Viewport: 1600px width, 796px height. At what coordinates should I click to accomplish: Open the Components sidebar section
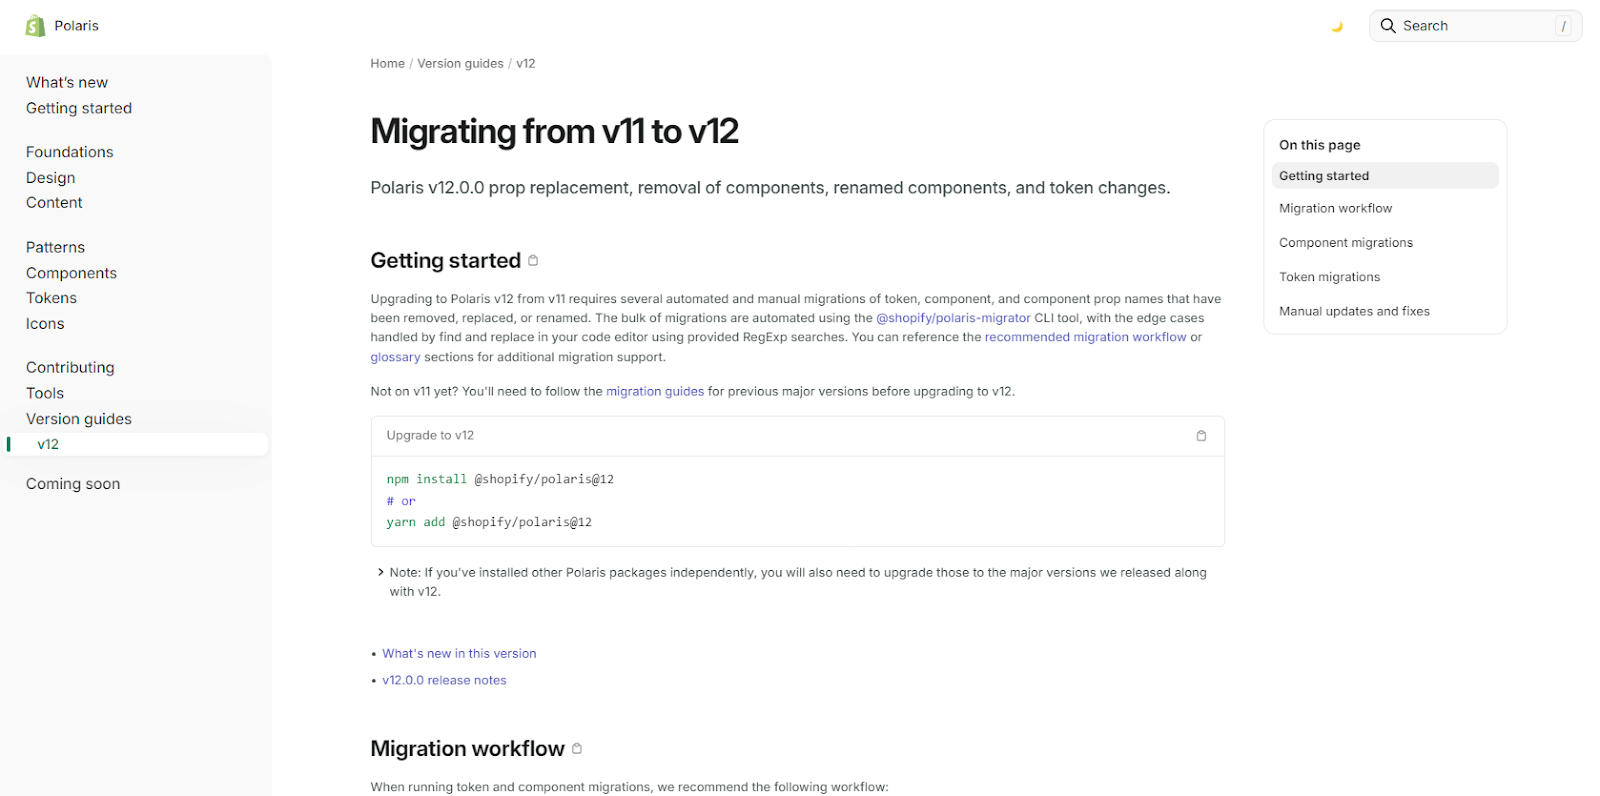click(71, 273)
